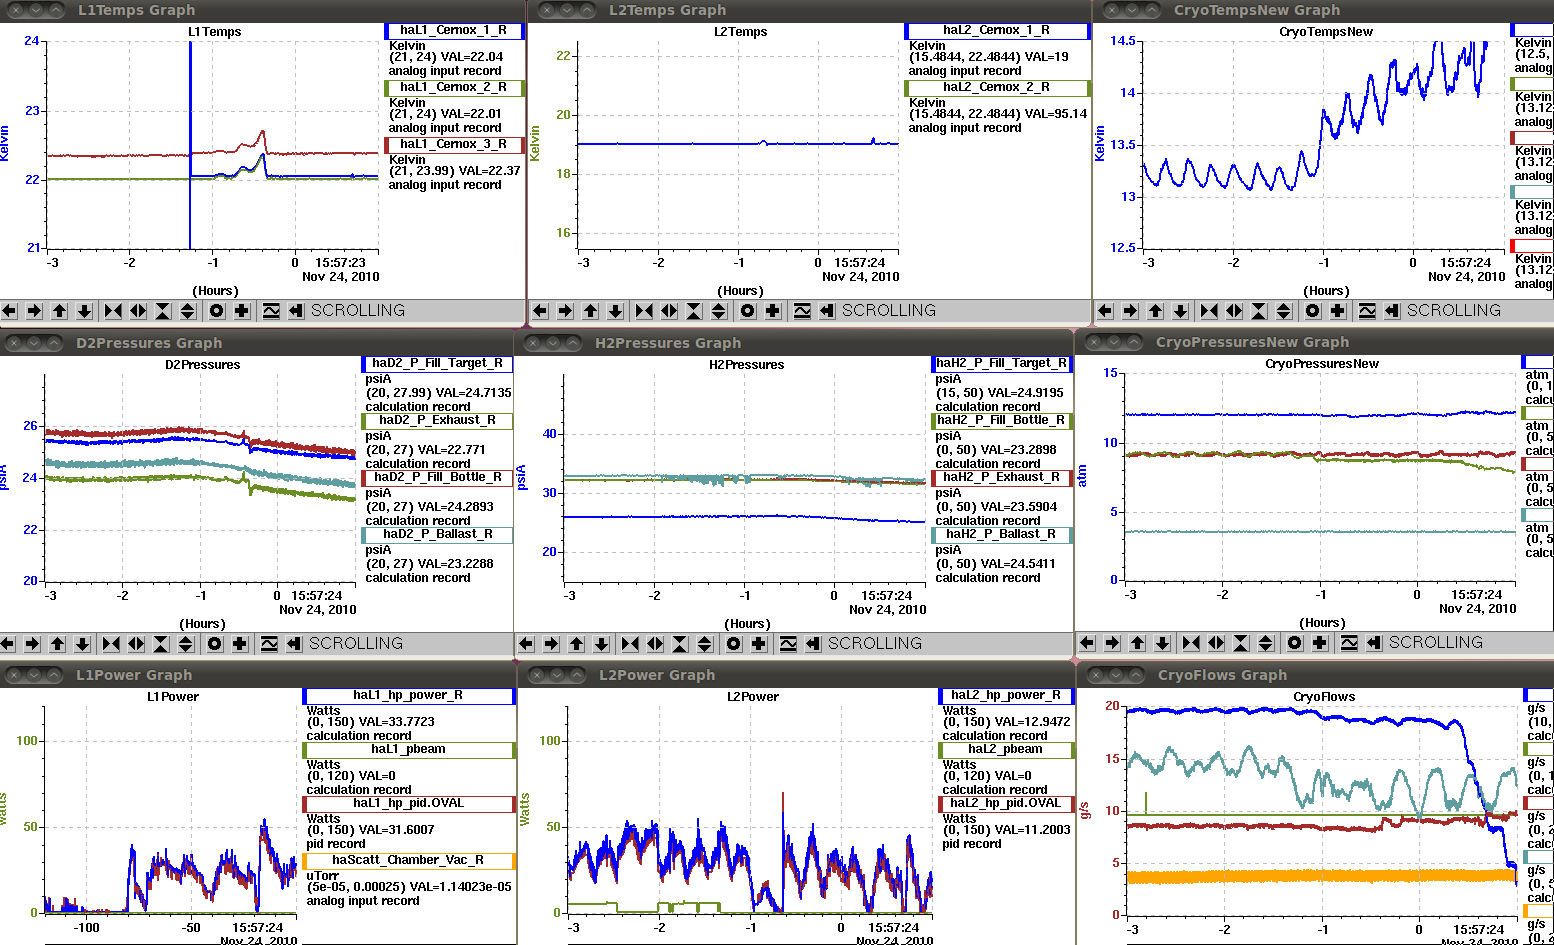Pan right in CryoTempsNew Graph toolbar

(x=1130, y=311)
